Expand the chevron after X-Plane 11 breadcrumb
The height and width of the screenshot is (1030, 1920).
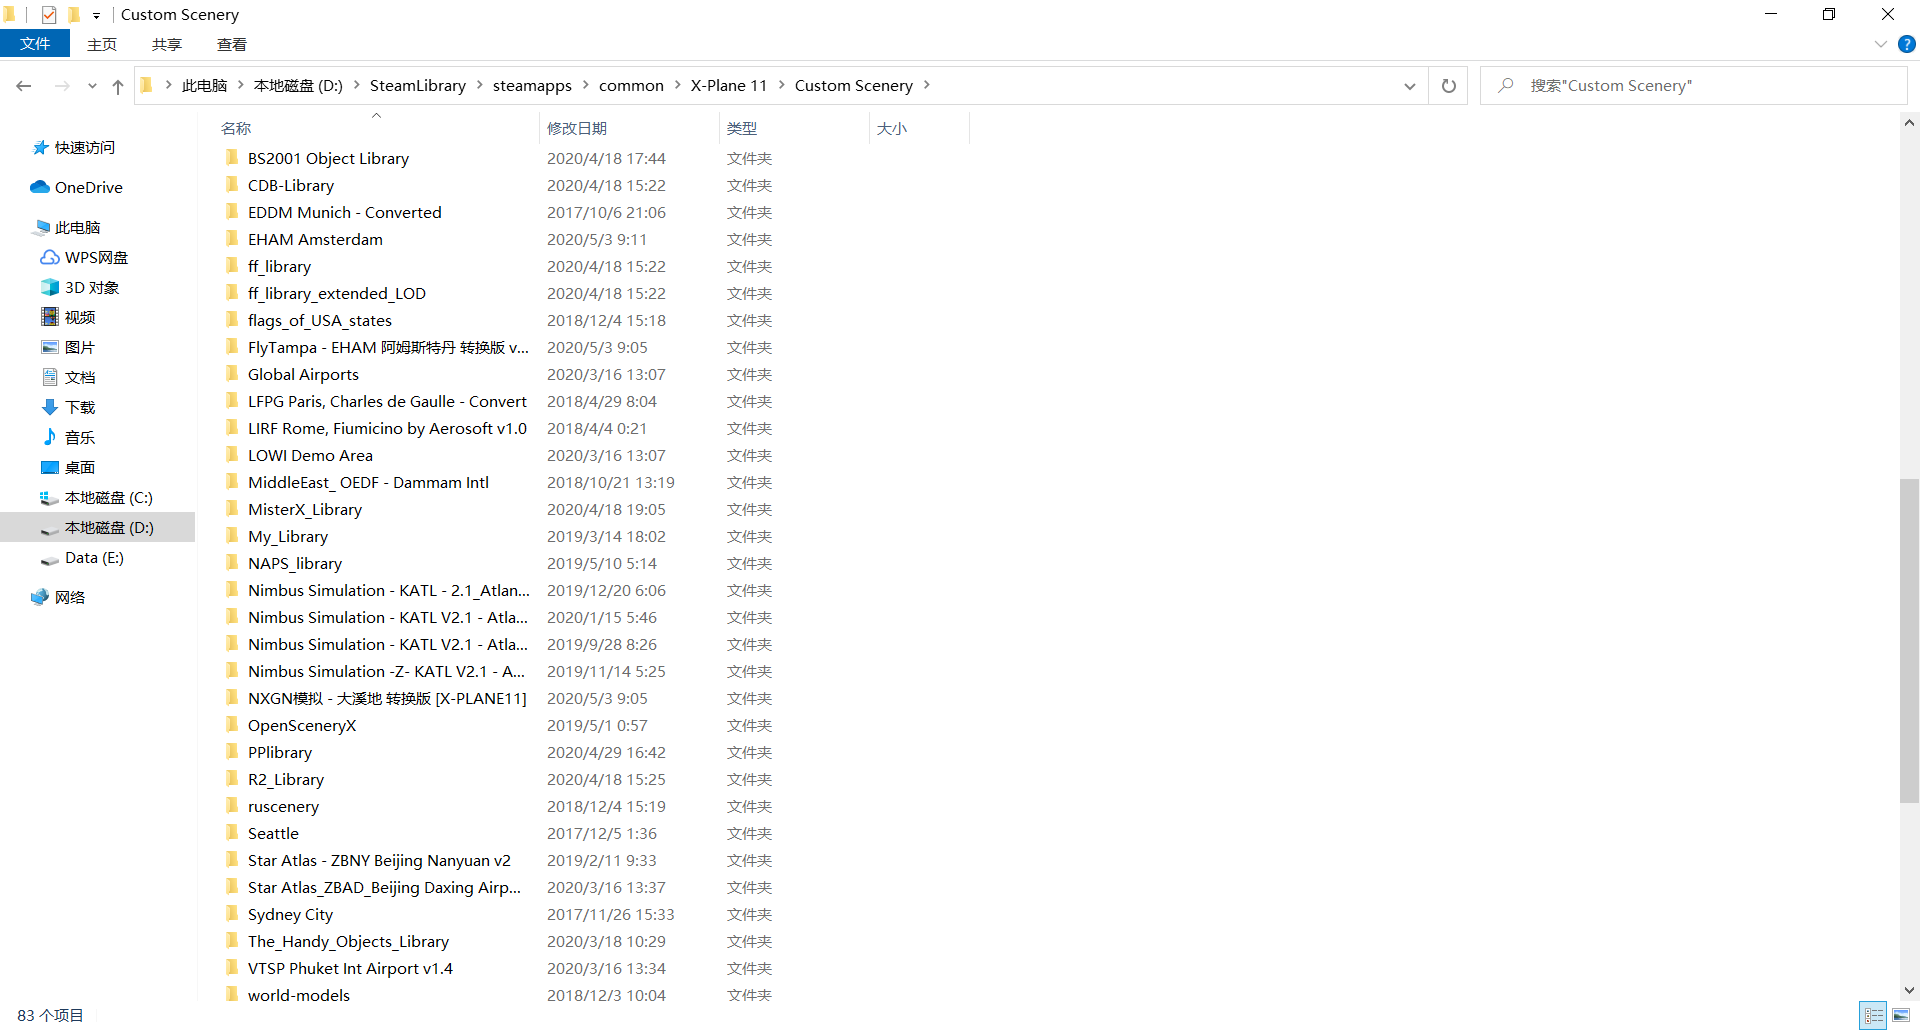coord(781,86)
